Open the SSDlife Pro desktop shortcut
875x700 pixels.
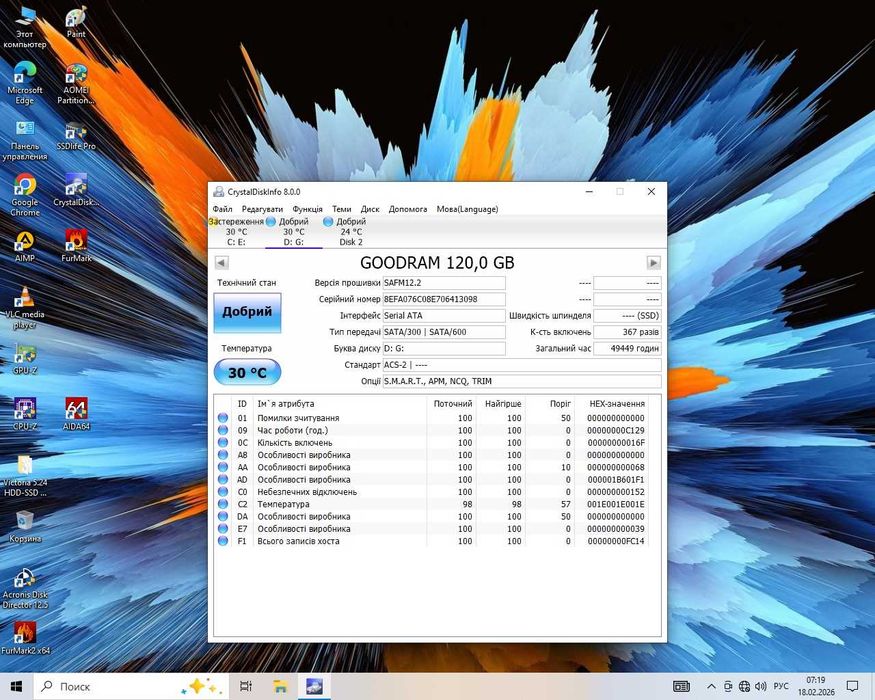click(76, 136)
